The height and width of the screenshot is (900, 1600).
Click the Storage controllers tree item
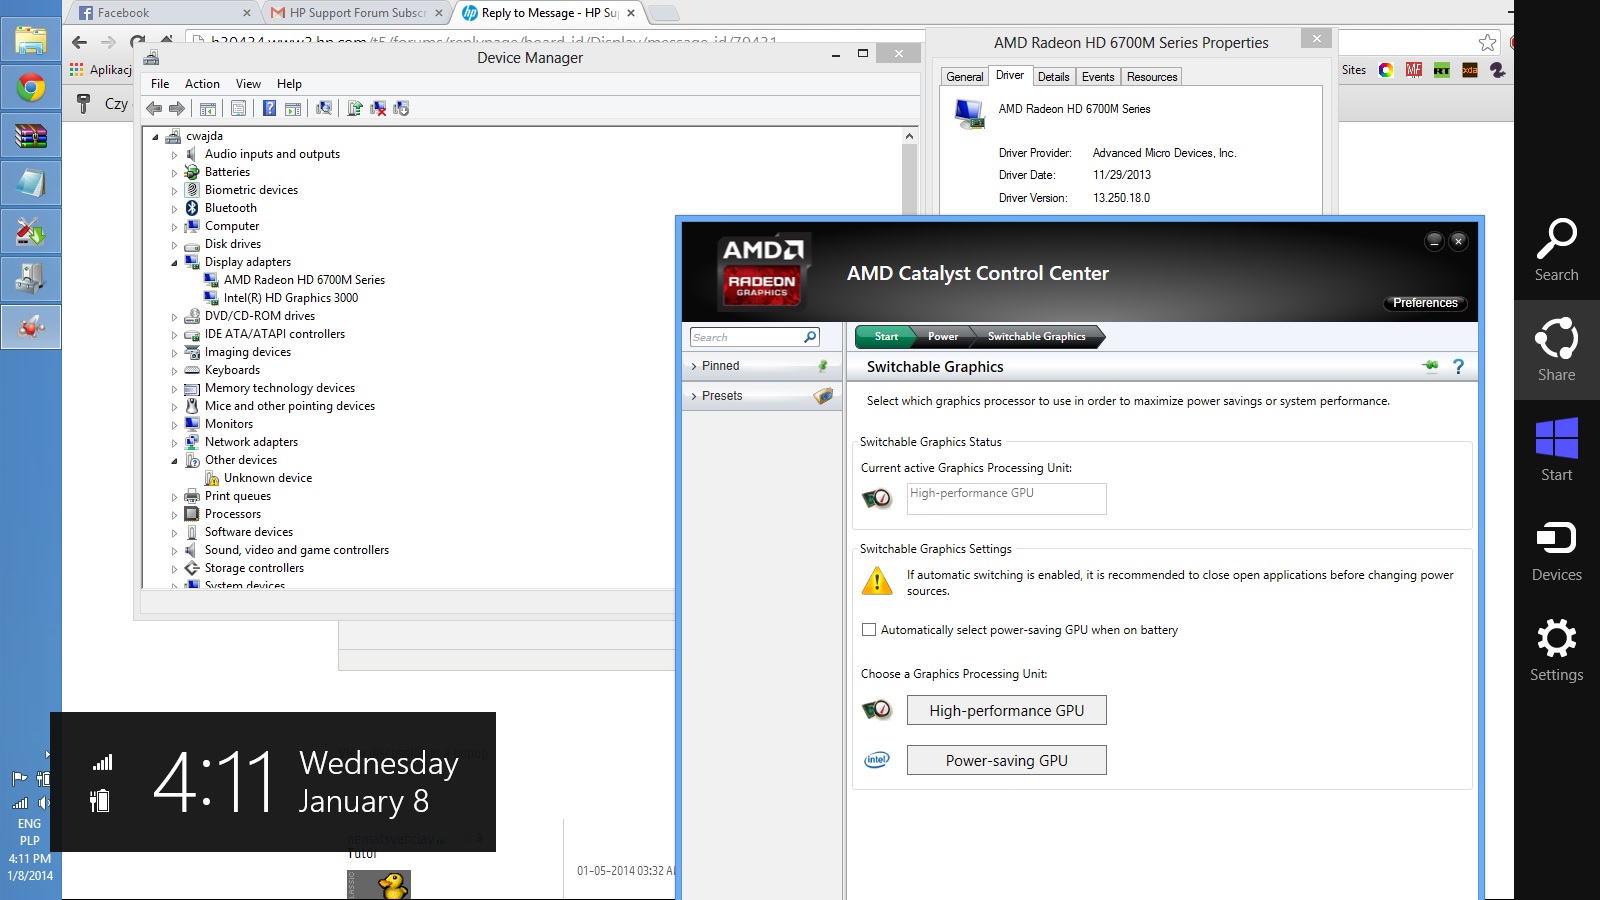tap(254, 568)
